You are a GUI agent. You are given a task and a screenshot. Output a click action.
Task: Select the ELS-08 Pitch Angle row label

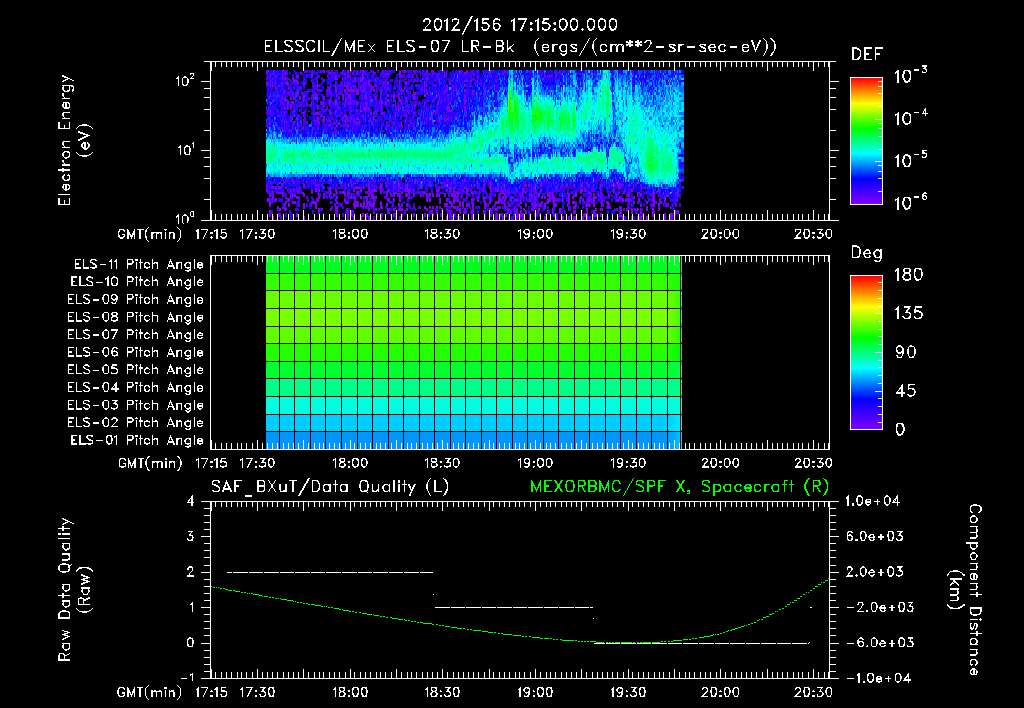[135, 317]
